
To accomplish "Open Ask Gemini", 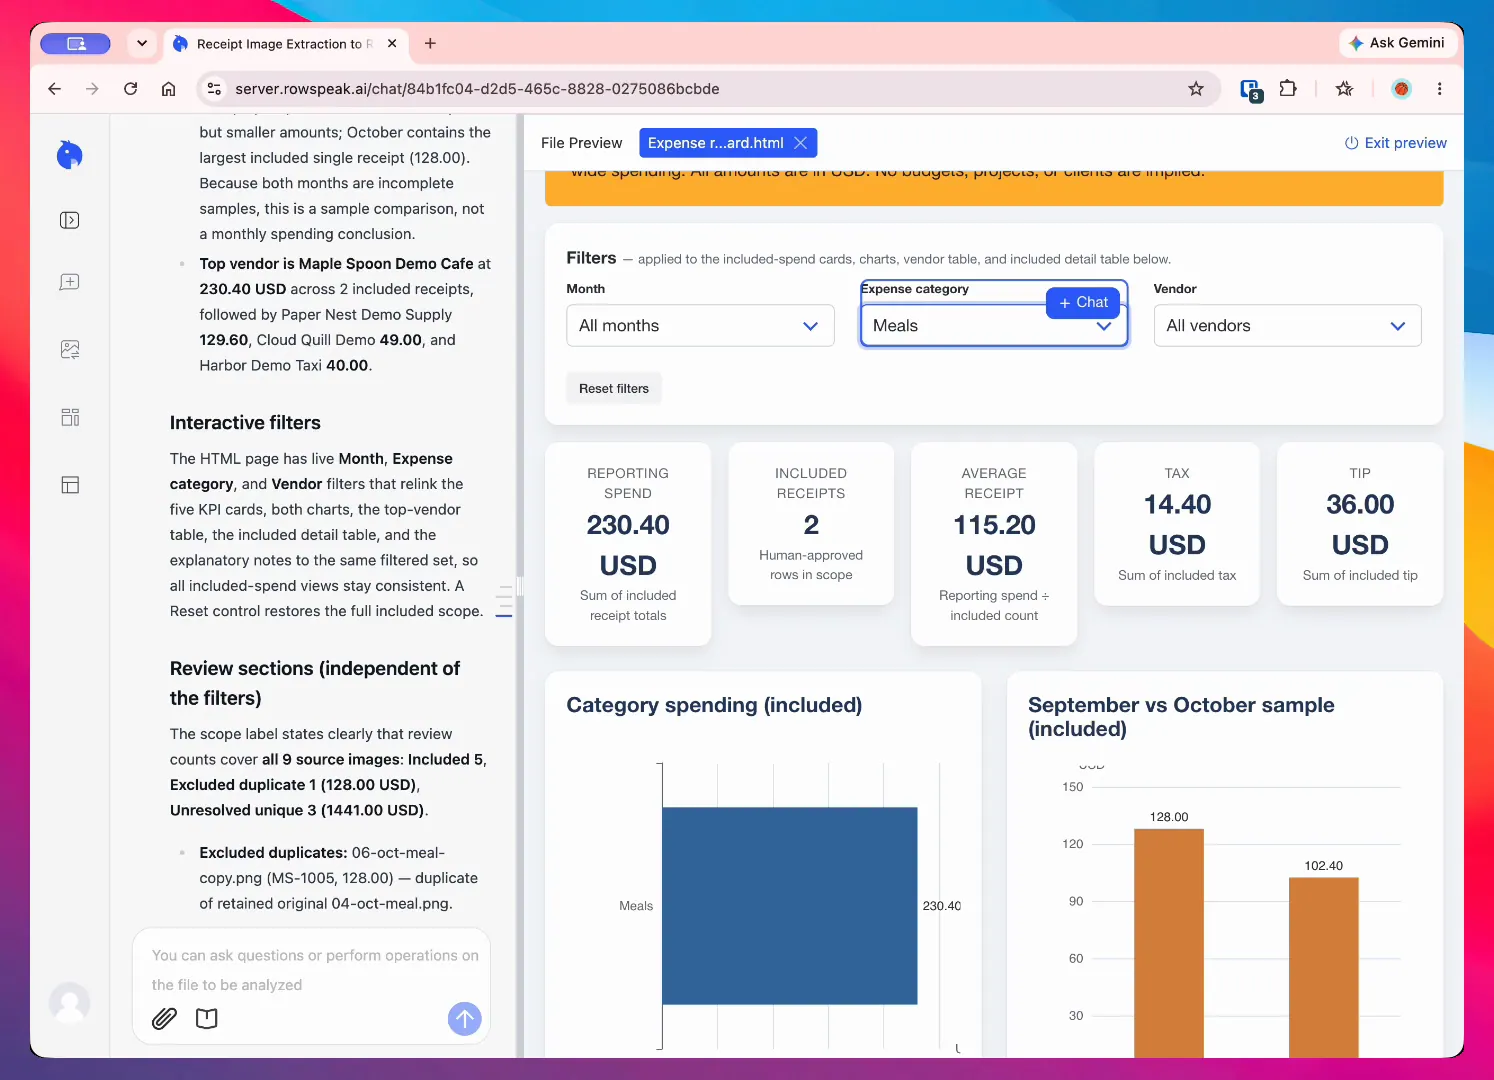I will pos(1397,43).
